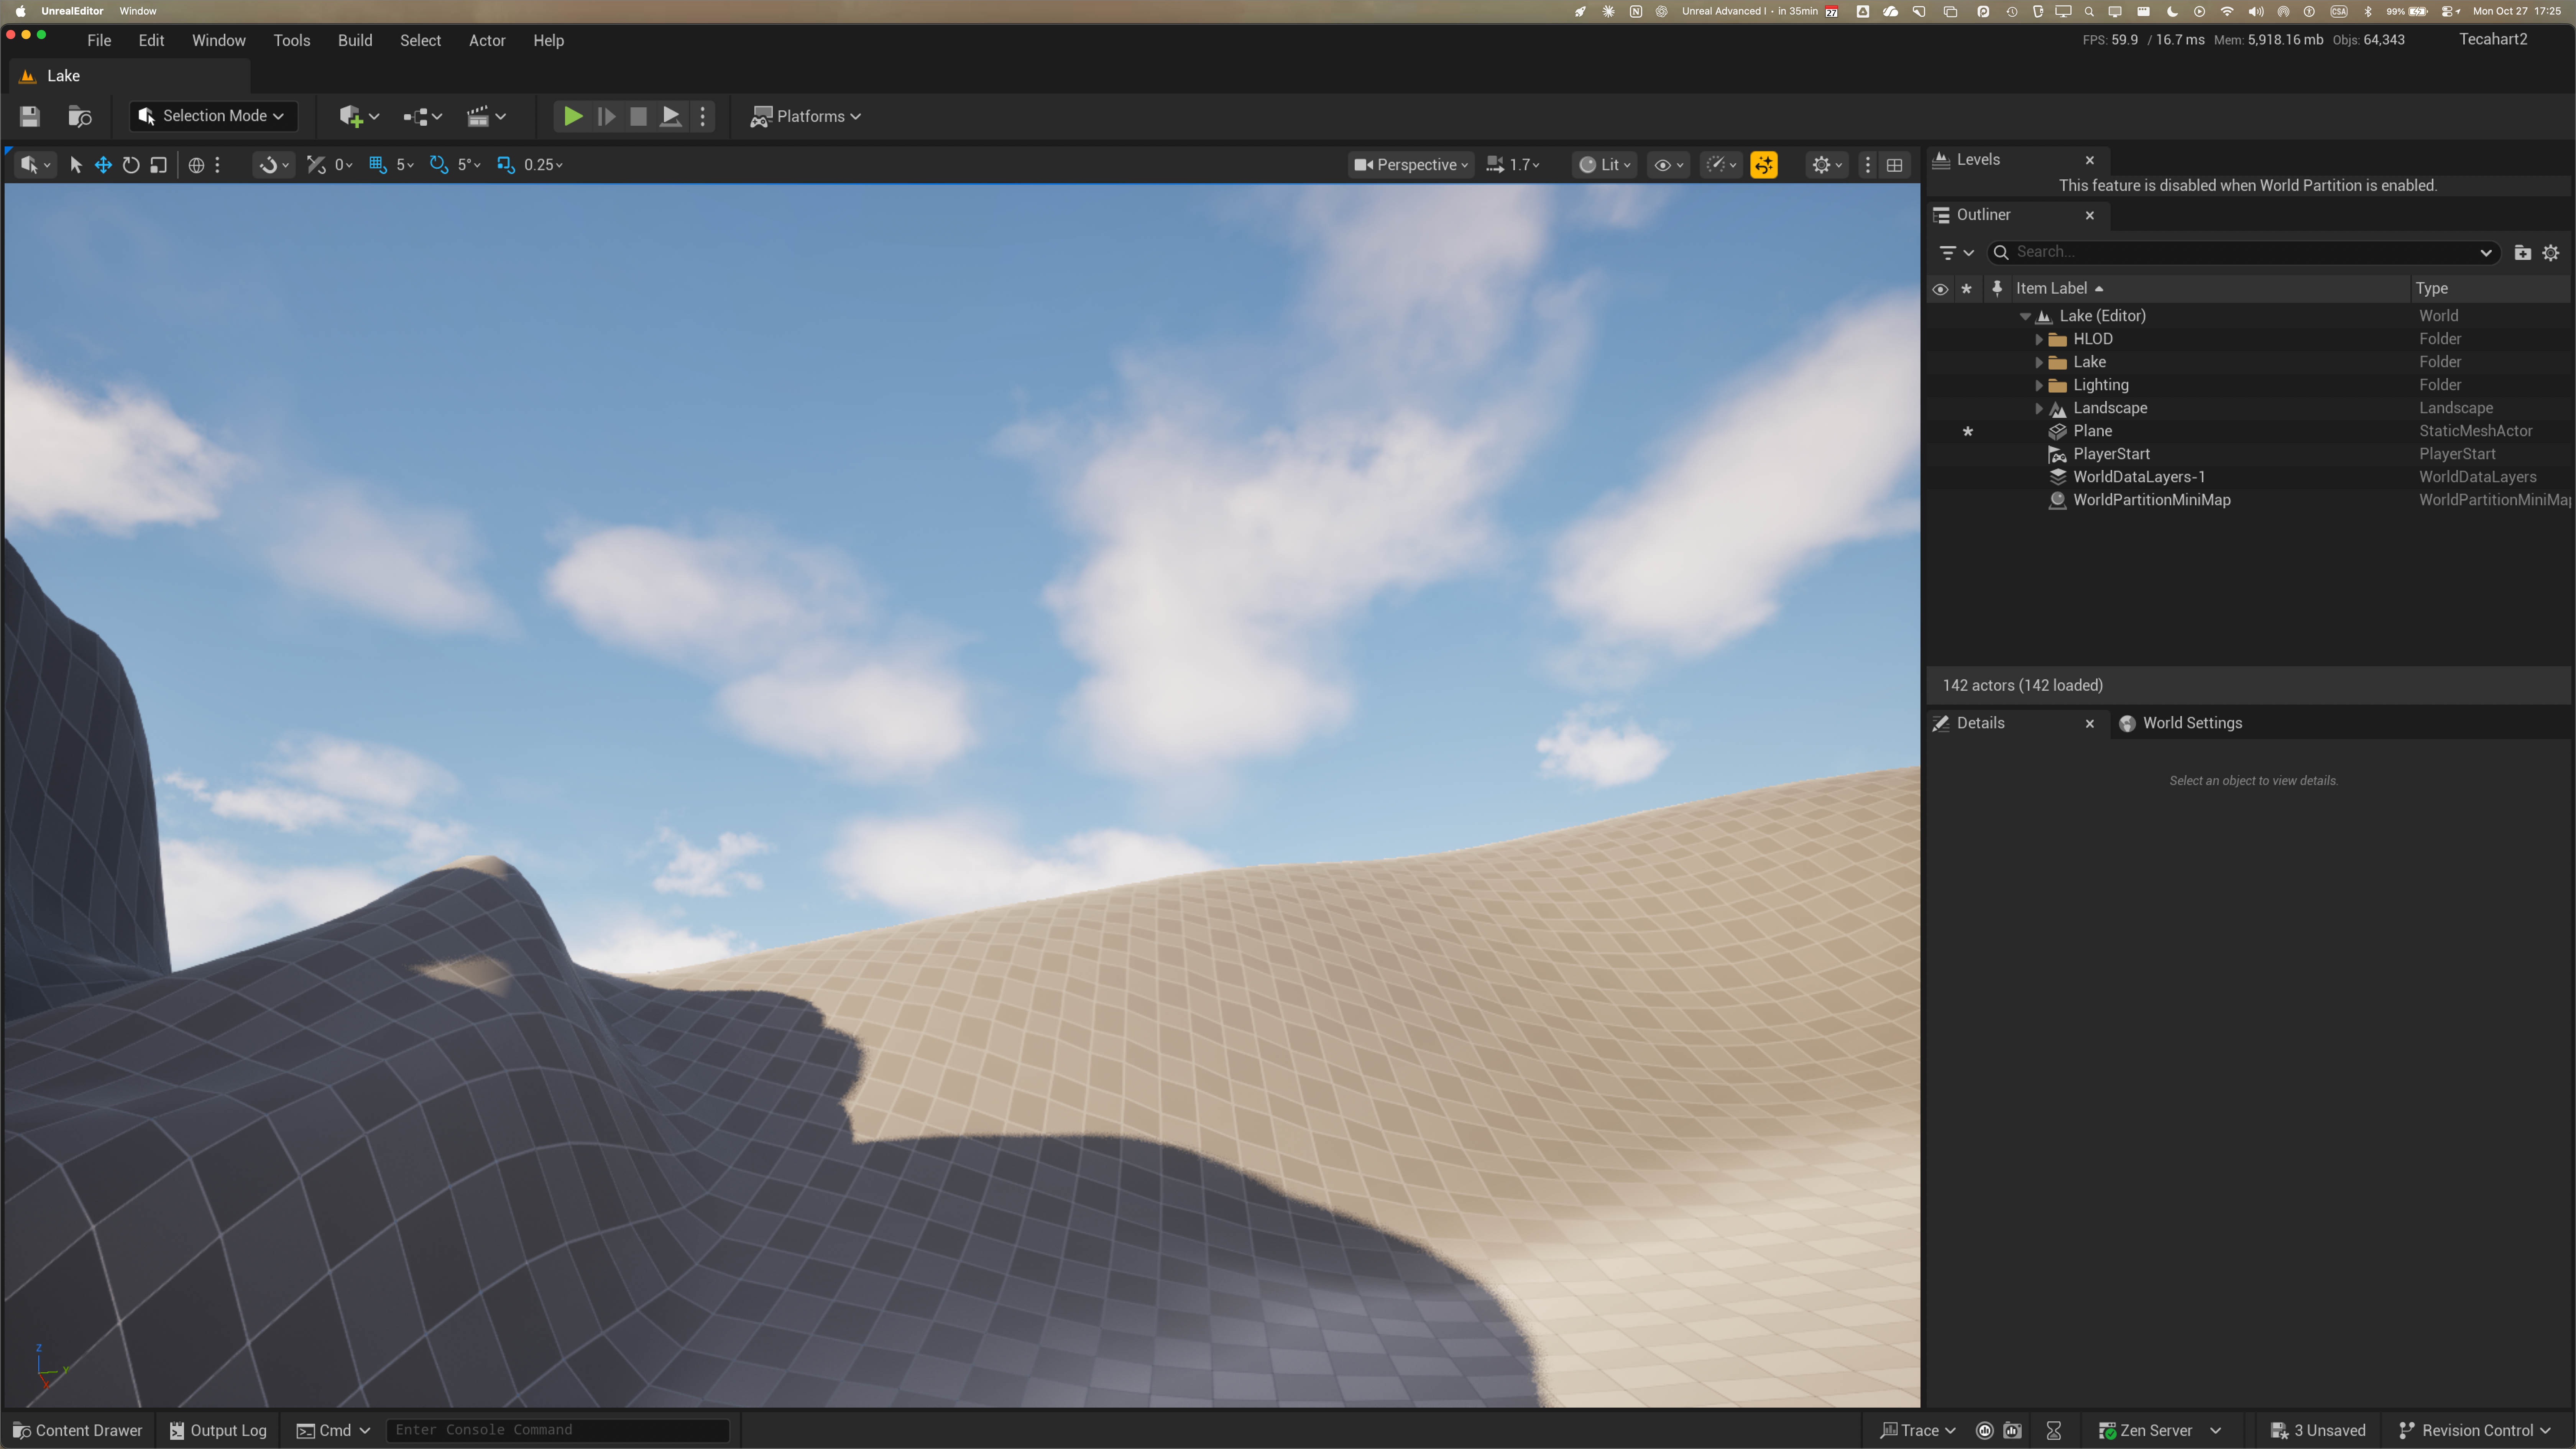Open the Sequencer cinematics clapperboard menu
The height and width of the screenshot is (1449, 2576).
coord(486,116)
